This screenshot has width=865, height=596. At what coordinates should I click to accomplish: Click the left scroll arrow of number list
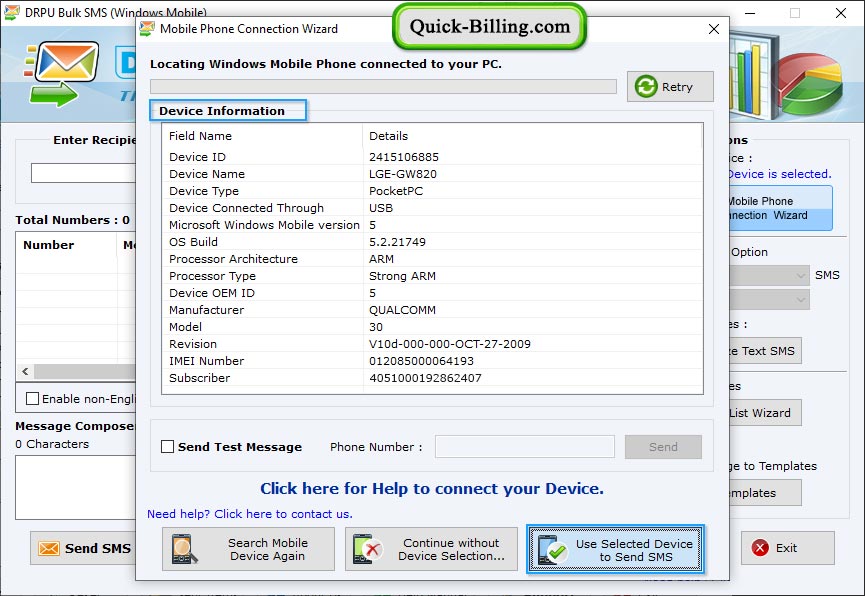click(x=25, y=371)
